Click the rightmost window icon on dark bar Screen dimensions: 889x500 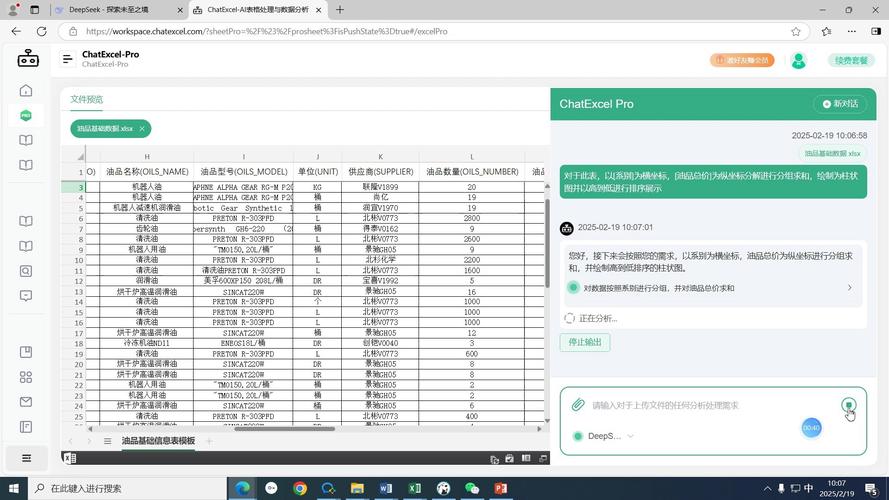543,458
